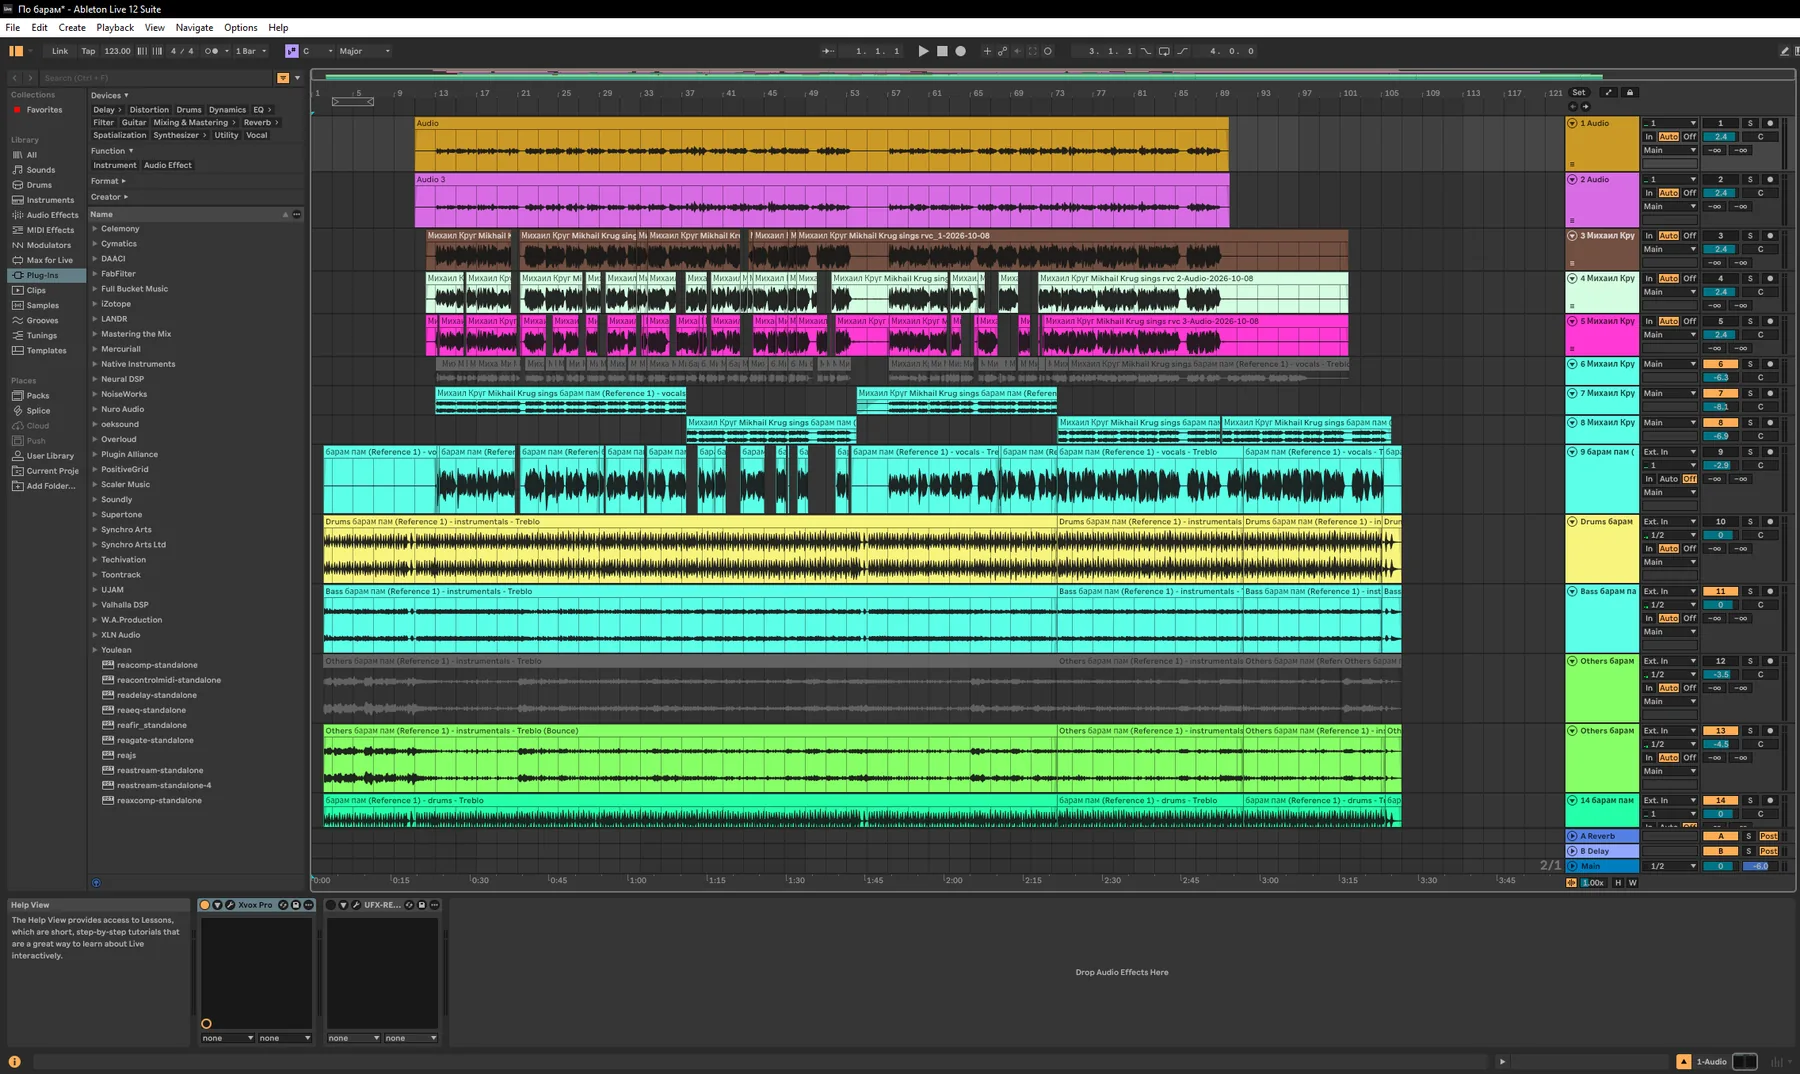Click the browser preview headphone icon
This screenshot has height=1074, width=1800.
(96, 883)
